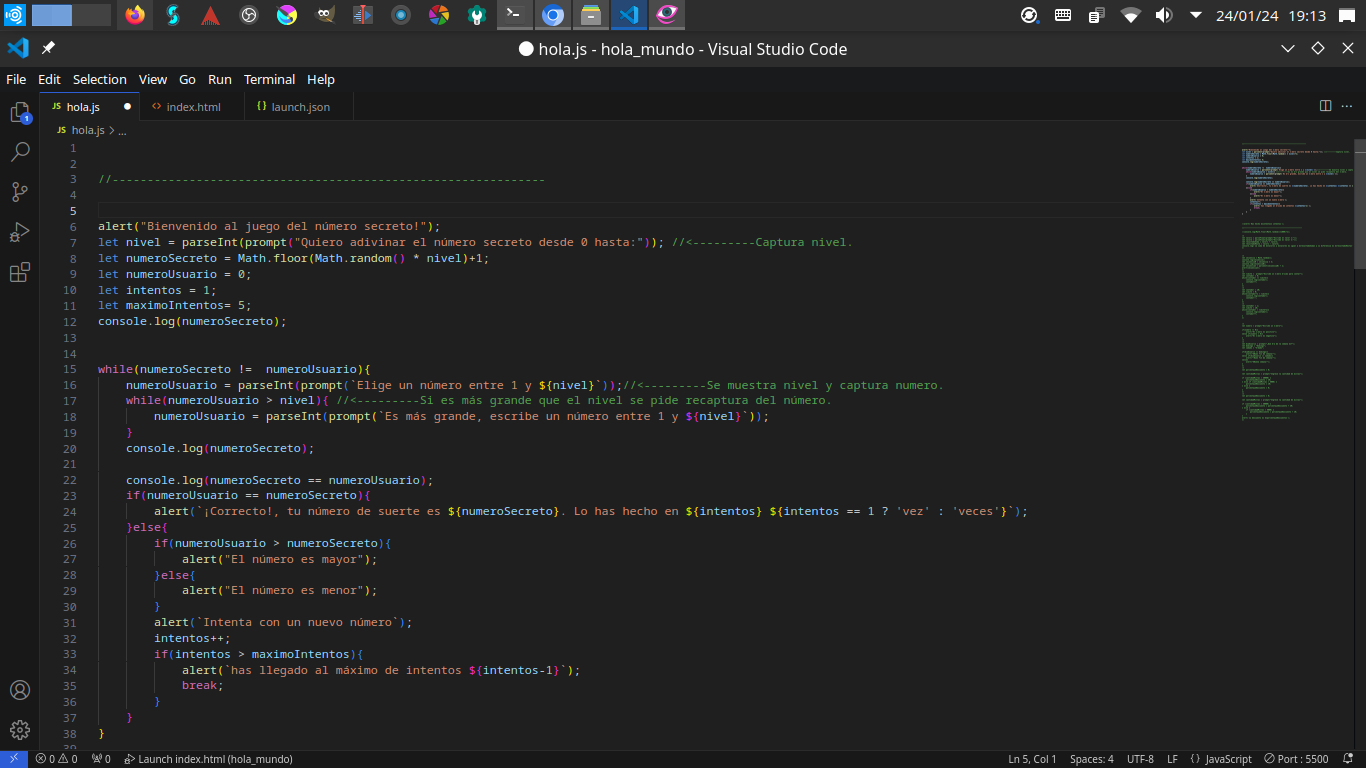
Task: Click the ports forwarded indicator showing 0
Action: pyautogui.click(x=101, y=759)
